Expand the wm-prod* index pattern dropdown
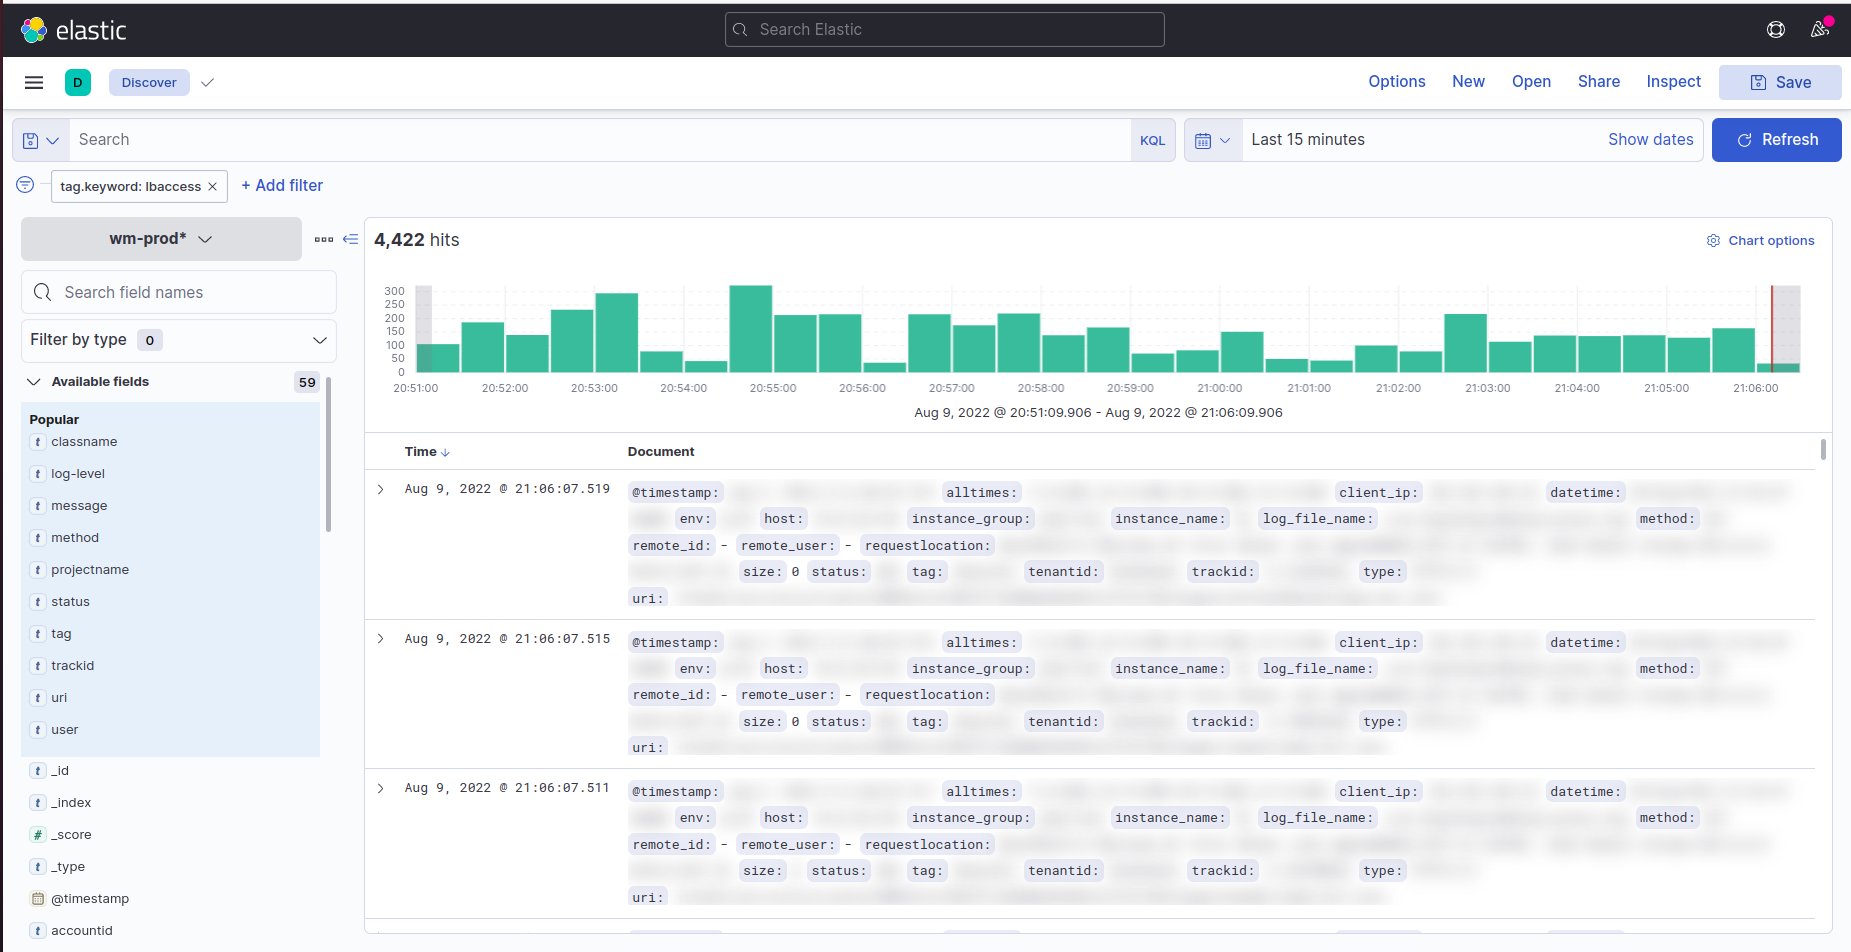This screenshot has height=952, width=1851. click(161, 239)
